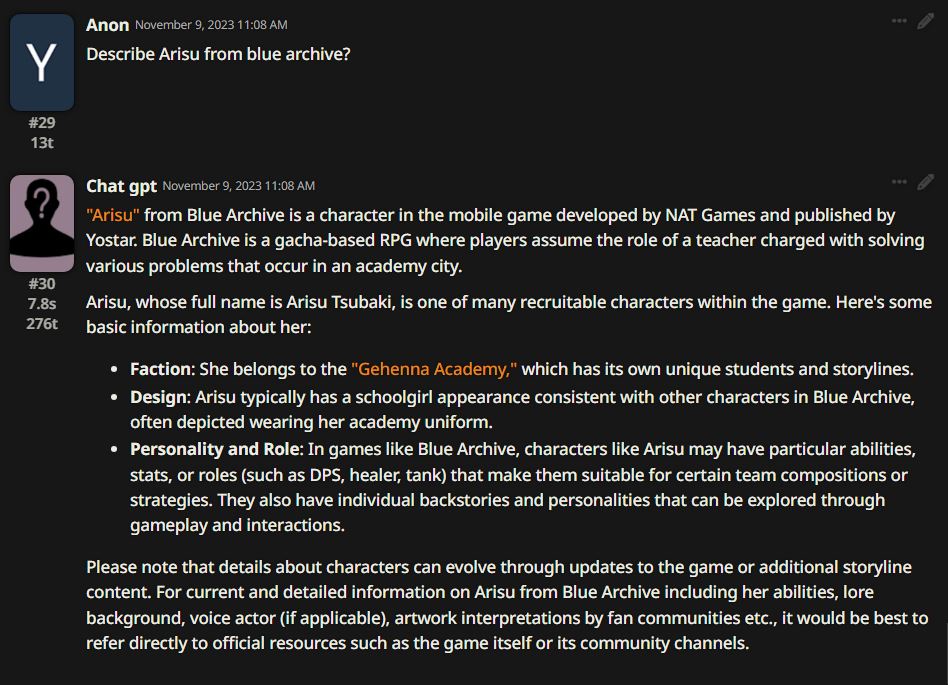Open the ellipsis menu on Anon's message
Screen dimensions: 948x685
[x=899, y=21]
